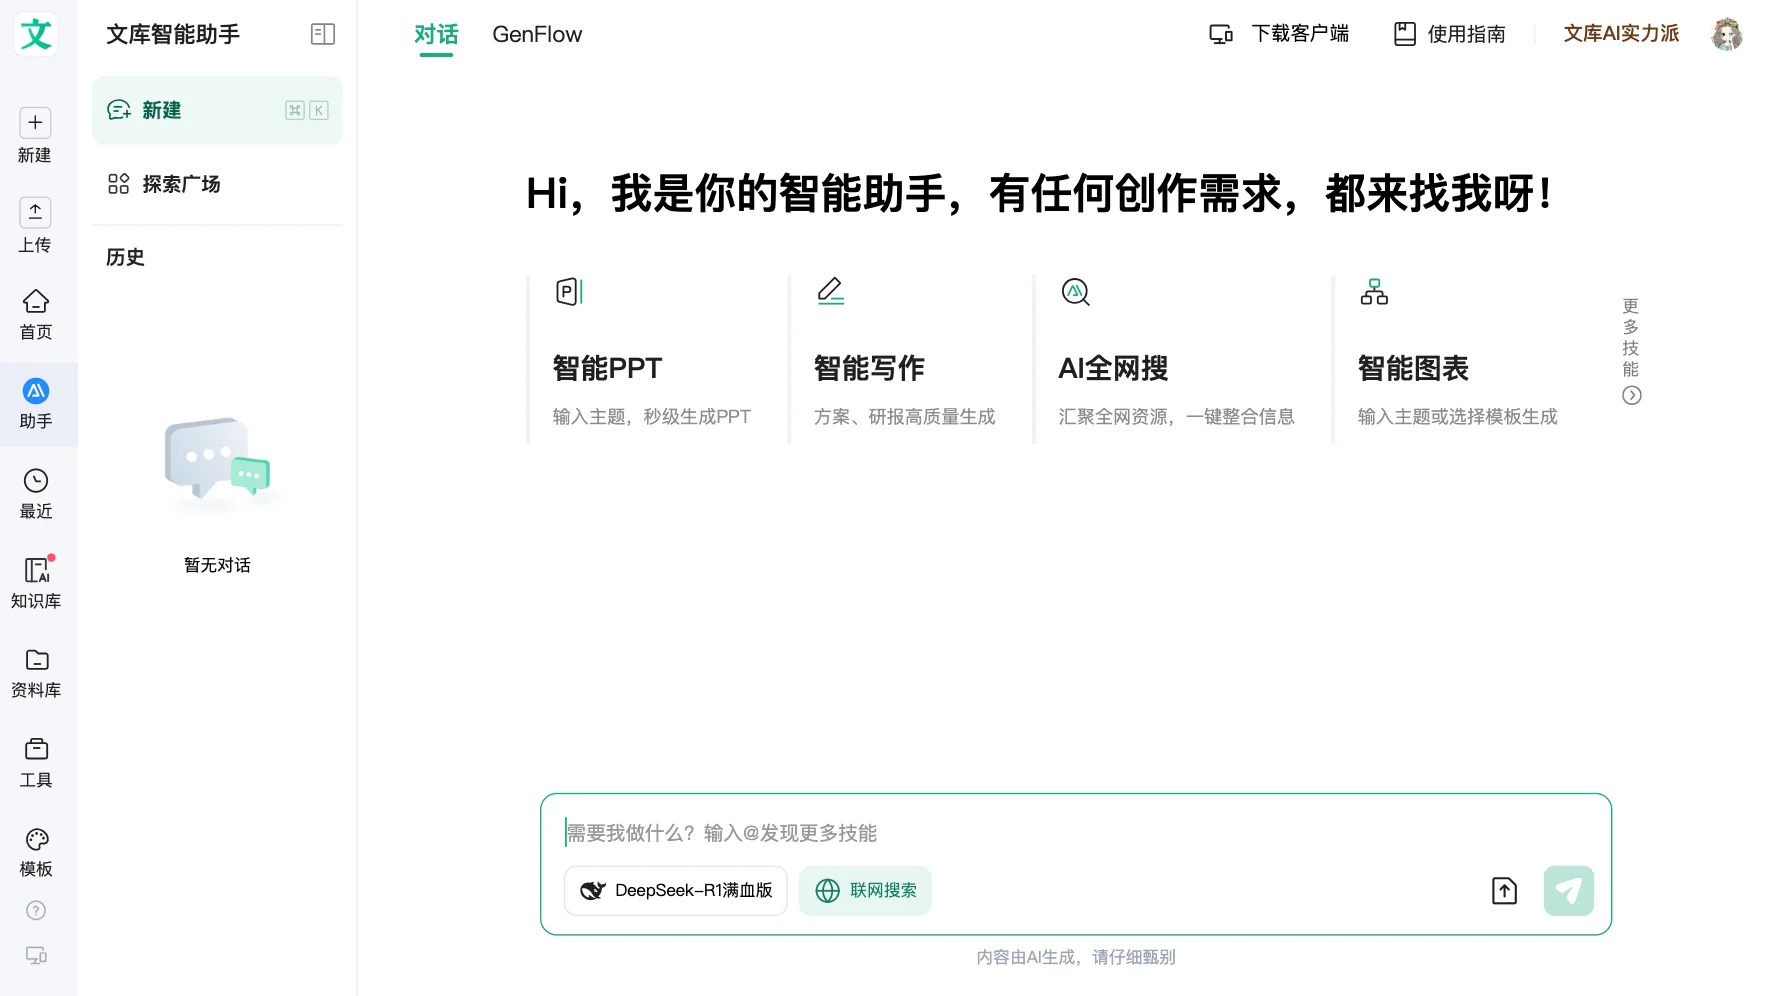Switch to the GenFlow tab
The height and width of the screenshot is (996, 1780).
click(536, 33)
